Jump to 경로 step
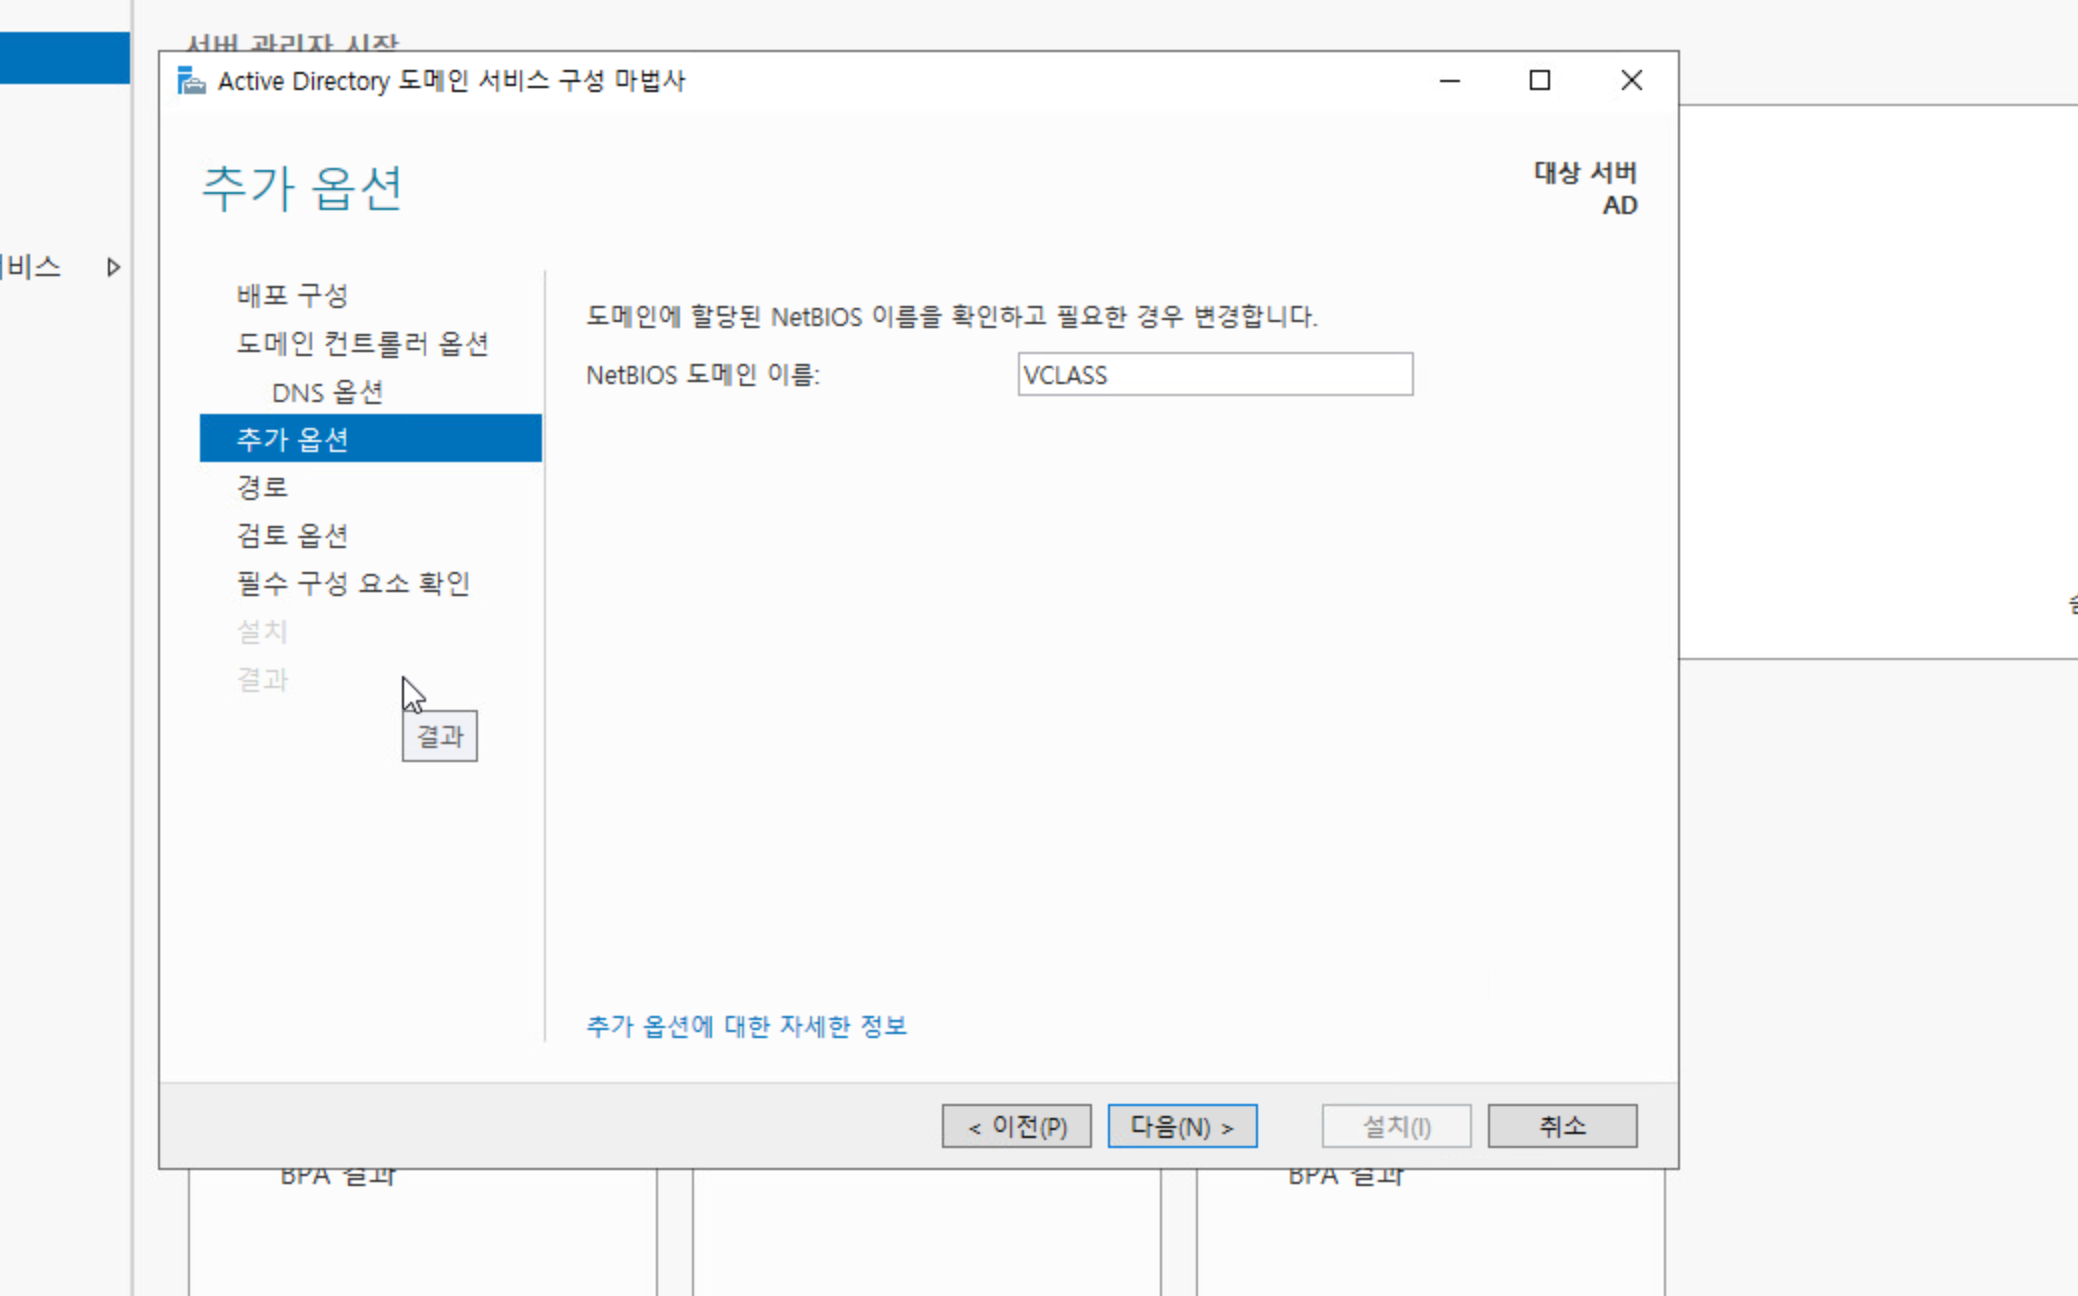 [262, 487]
